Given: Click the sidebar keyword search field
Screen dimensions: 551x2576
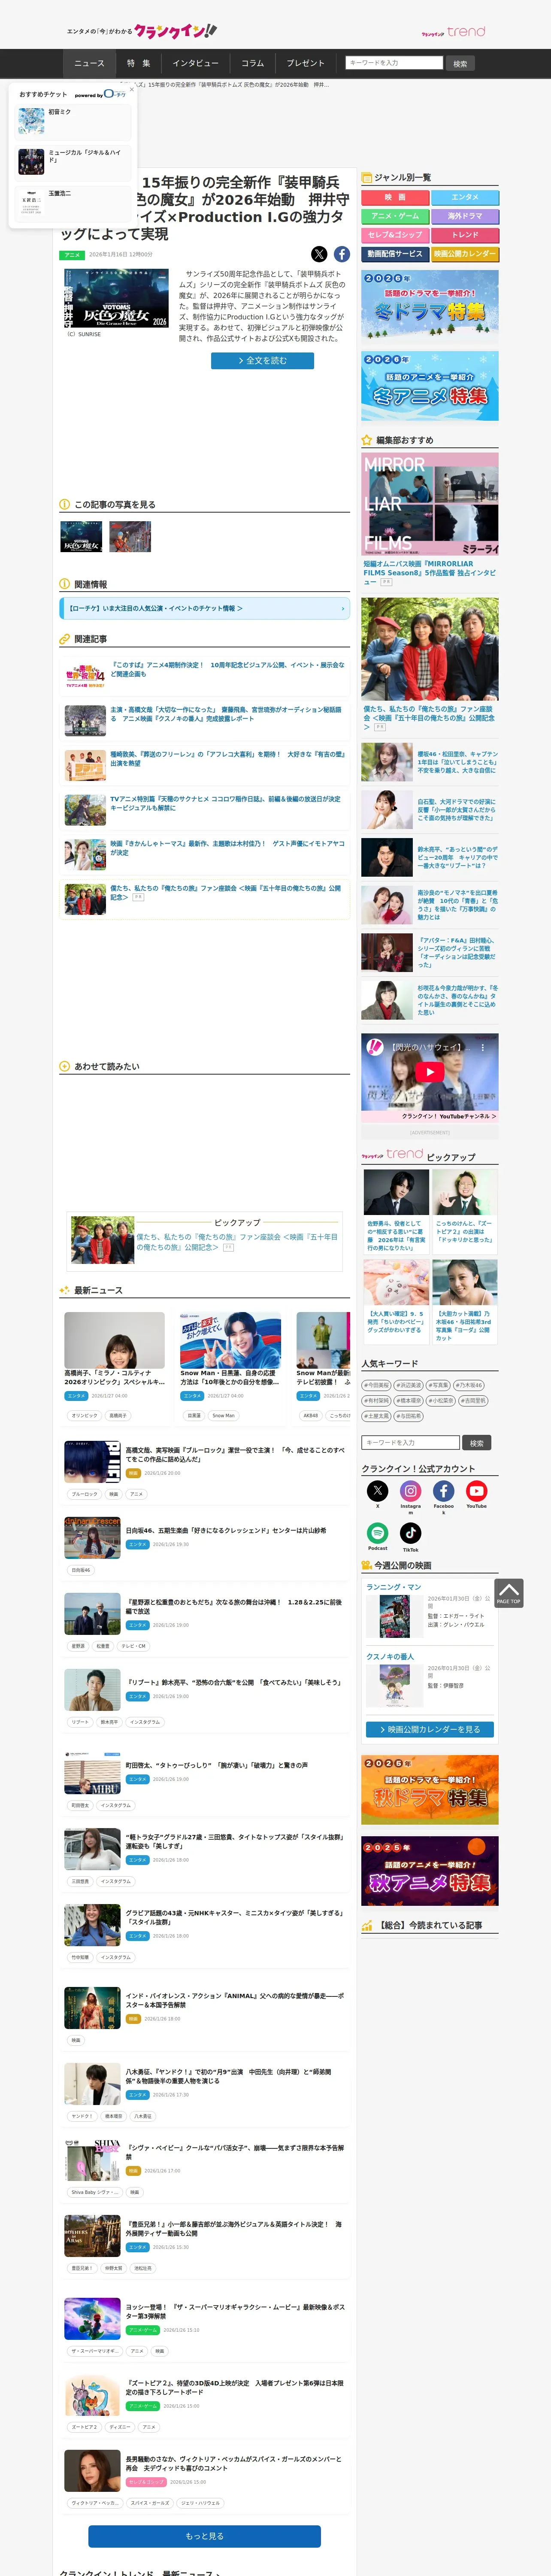Looking at the screenshot, I should pos(411,1442).
